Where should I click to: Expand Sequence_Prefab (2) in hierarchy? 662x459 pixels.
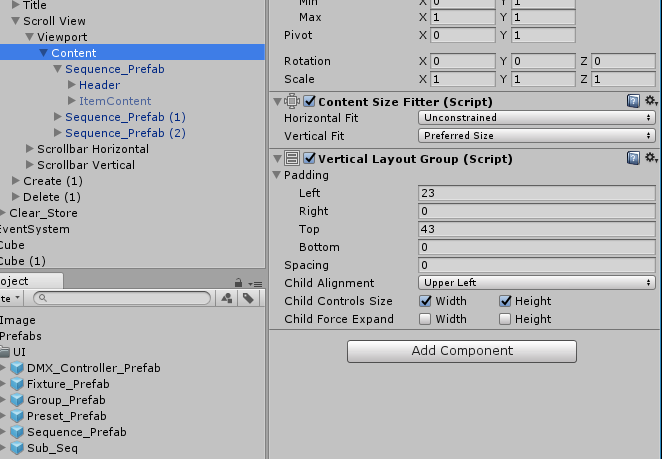pyautogui.click(x=58, y=133)
